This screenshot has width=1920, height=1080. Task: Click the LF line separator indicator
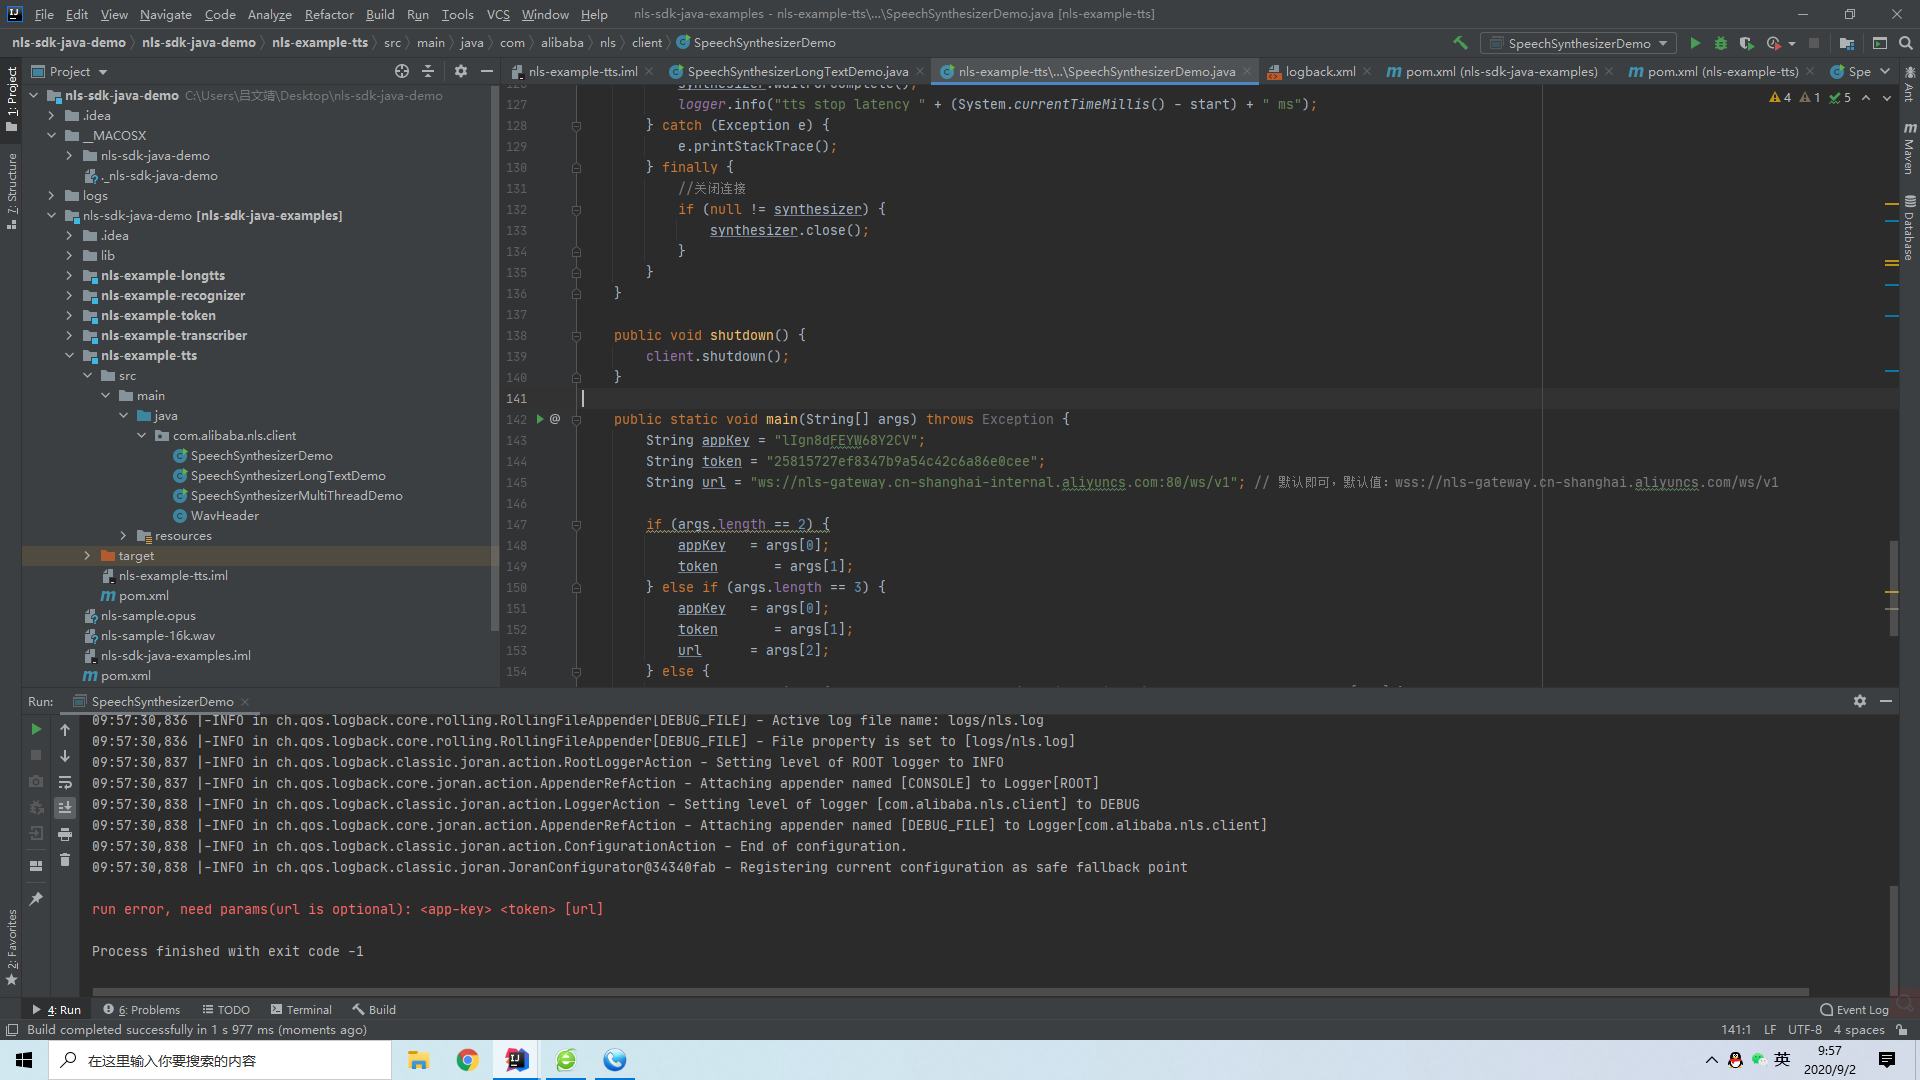coord(1770,1029)
